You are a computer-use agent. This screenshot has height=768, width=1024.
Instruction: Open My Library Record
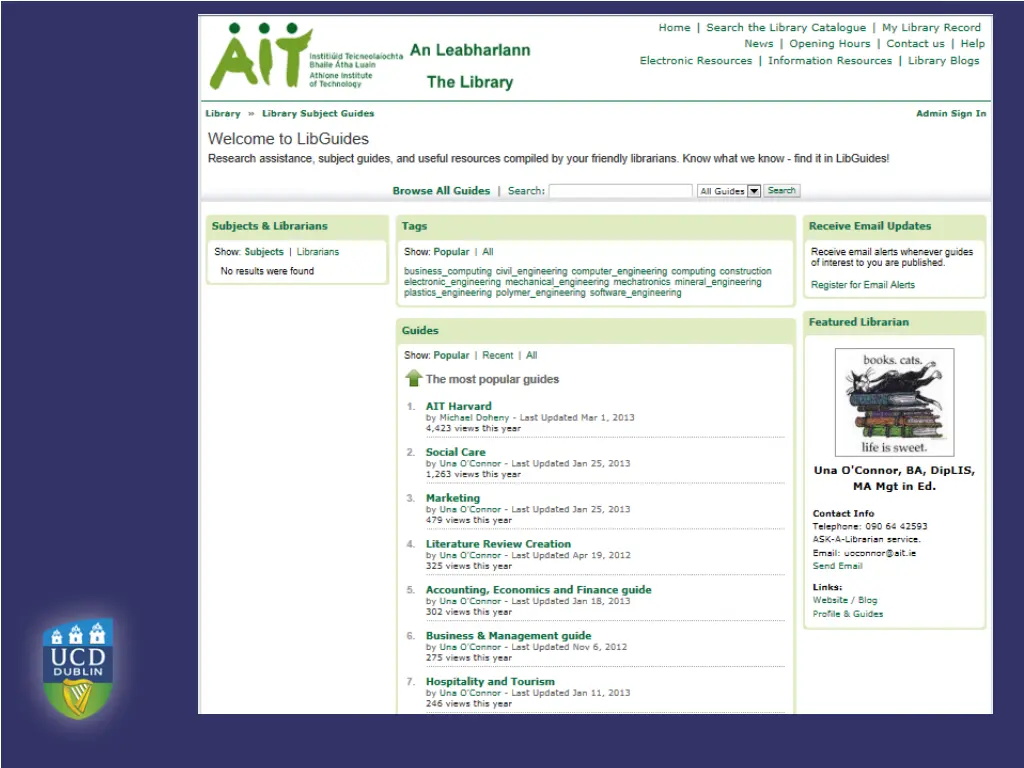coord(931,27)
